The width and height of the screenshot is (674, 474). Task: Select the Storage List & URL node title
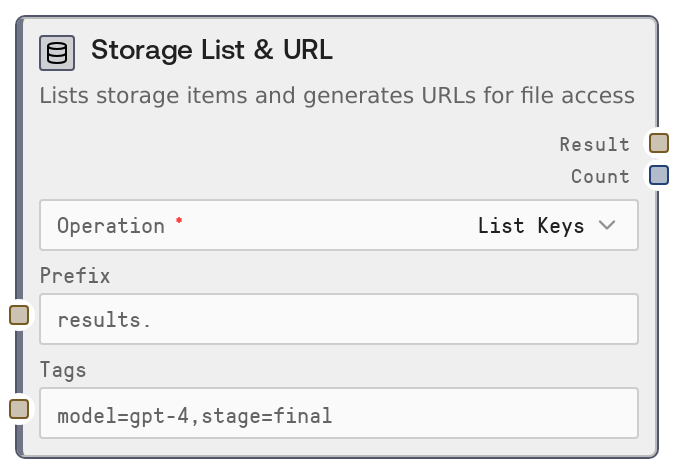tap(212, 51)
